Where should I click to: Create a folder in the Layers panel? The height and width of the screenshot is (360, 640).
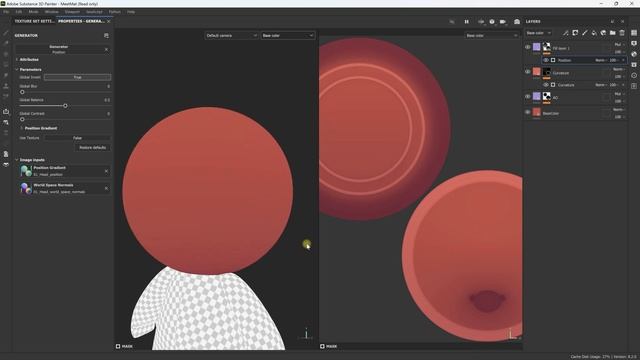(613, 33)
